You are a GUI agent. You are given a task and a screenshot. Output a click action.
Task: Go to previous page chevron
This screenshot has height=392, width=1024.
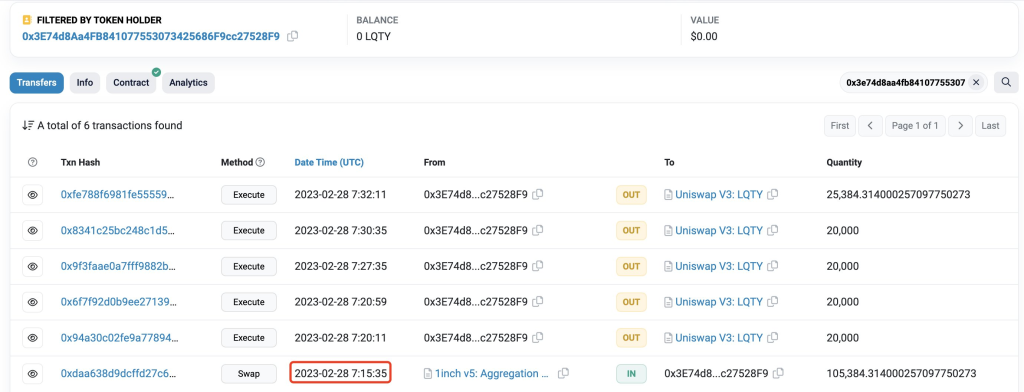pyautogui.click(x=871, y=125)
